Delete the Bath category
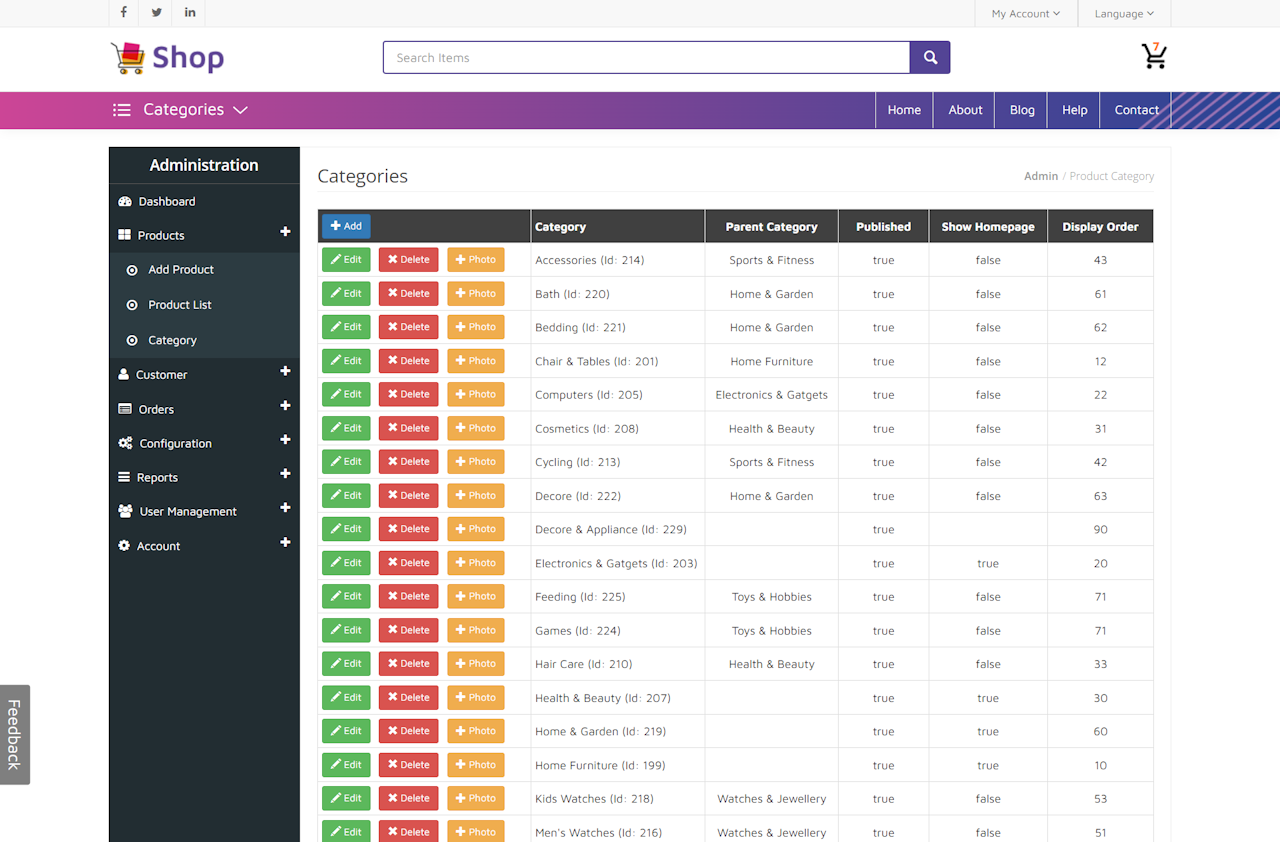This screenshot has height=842, width=1280. (408, 293)
